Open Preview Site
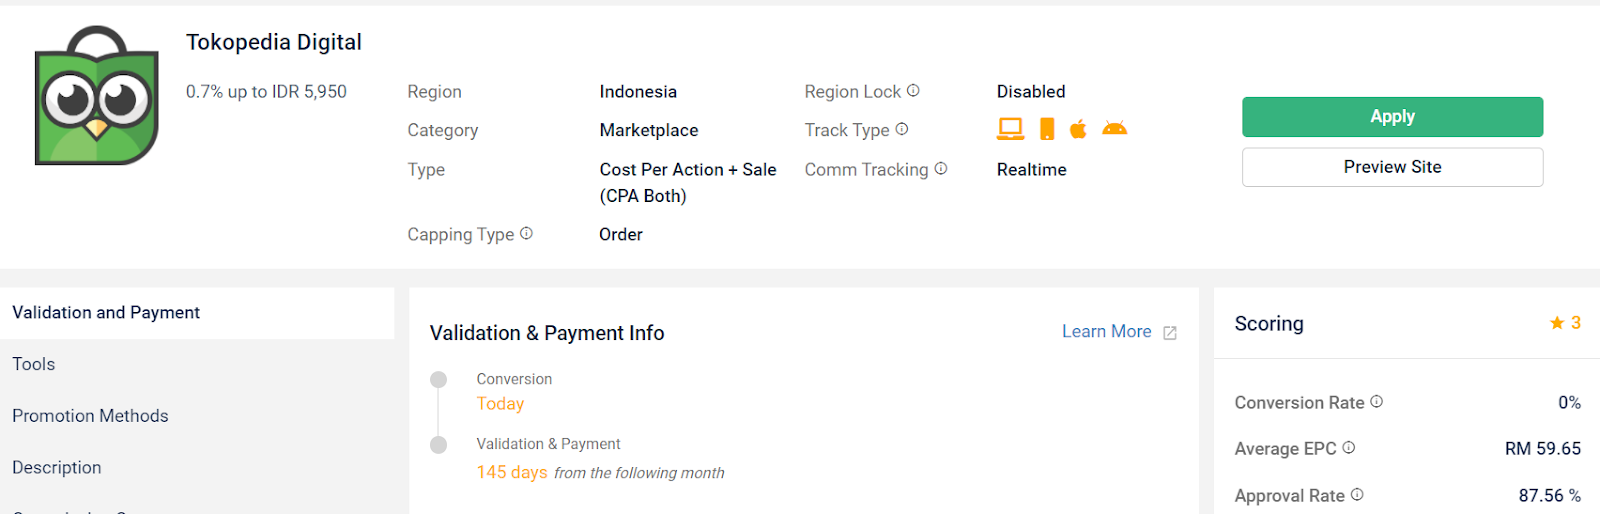This screenshot has height=514, width=1600. coord(1392,167)
